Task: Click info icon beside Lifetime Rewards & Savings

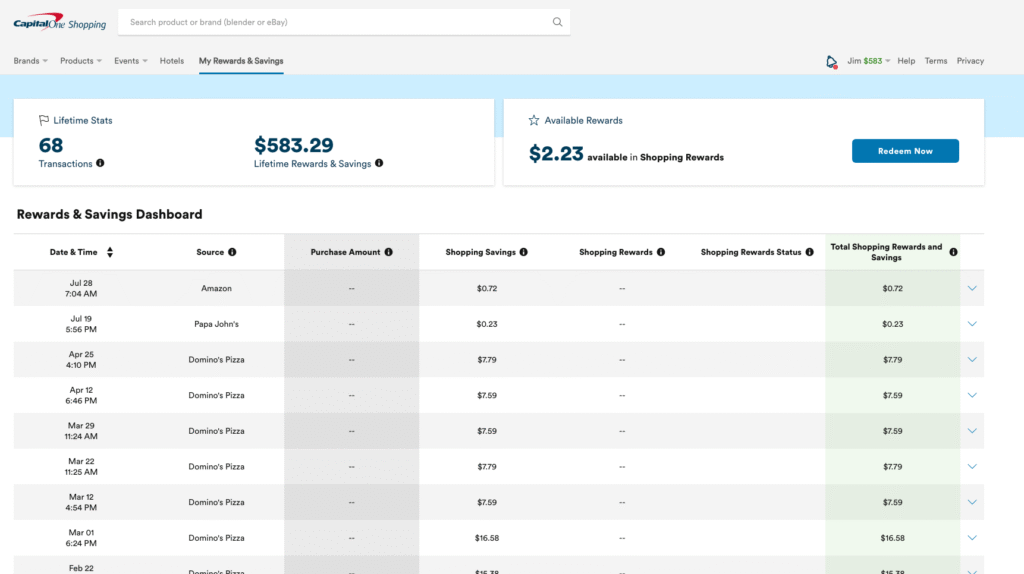Action: tap(379, 164)
